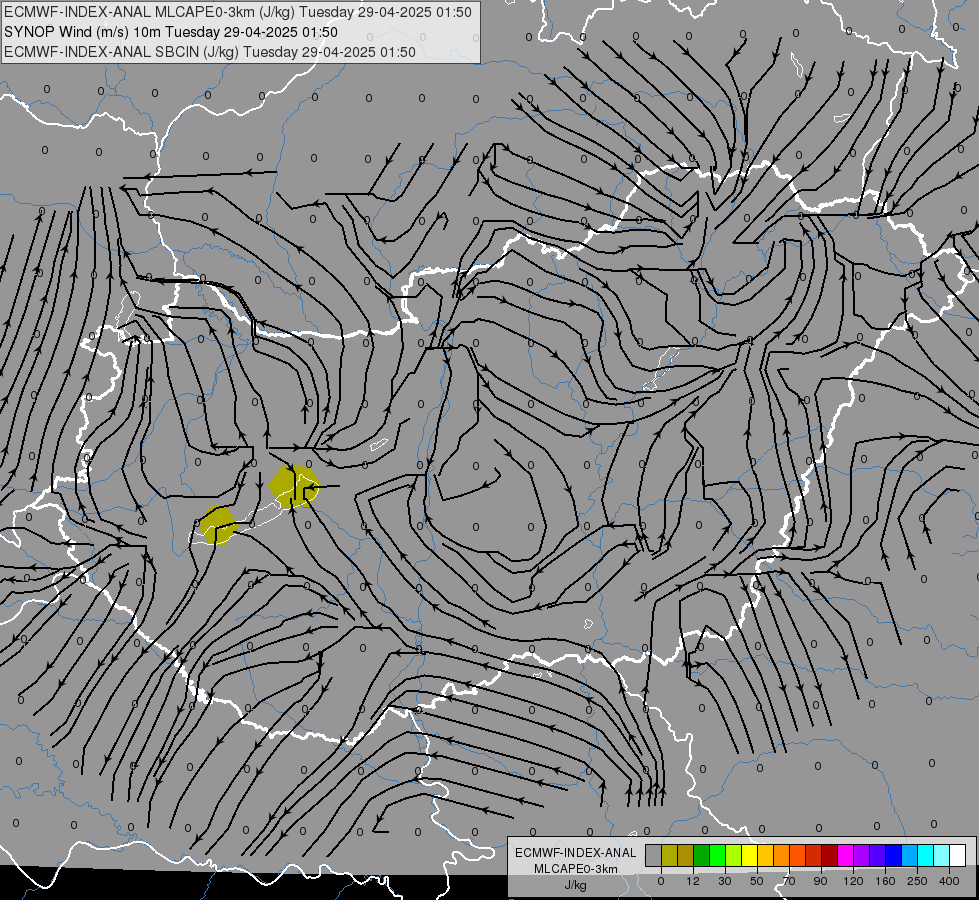Click the magenta legend swatch
Image resolution: width=979 pixels, height=900 pixels.
pos(846,855)
